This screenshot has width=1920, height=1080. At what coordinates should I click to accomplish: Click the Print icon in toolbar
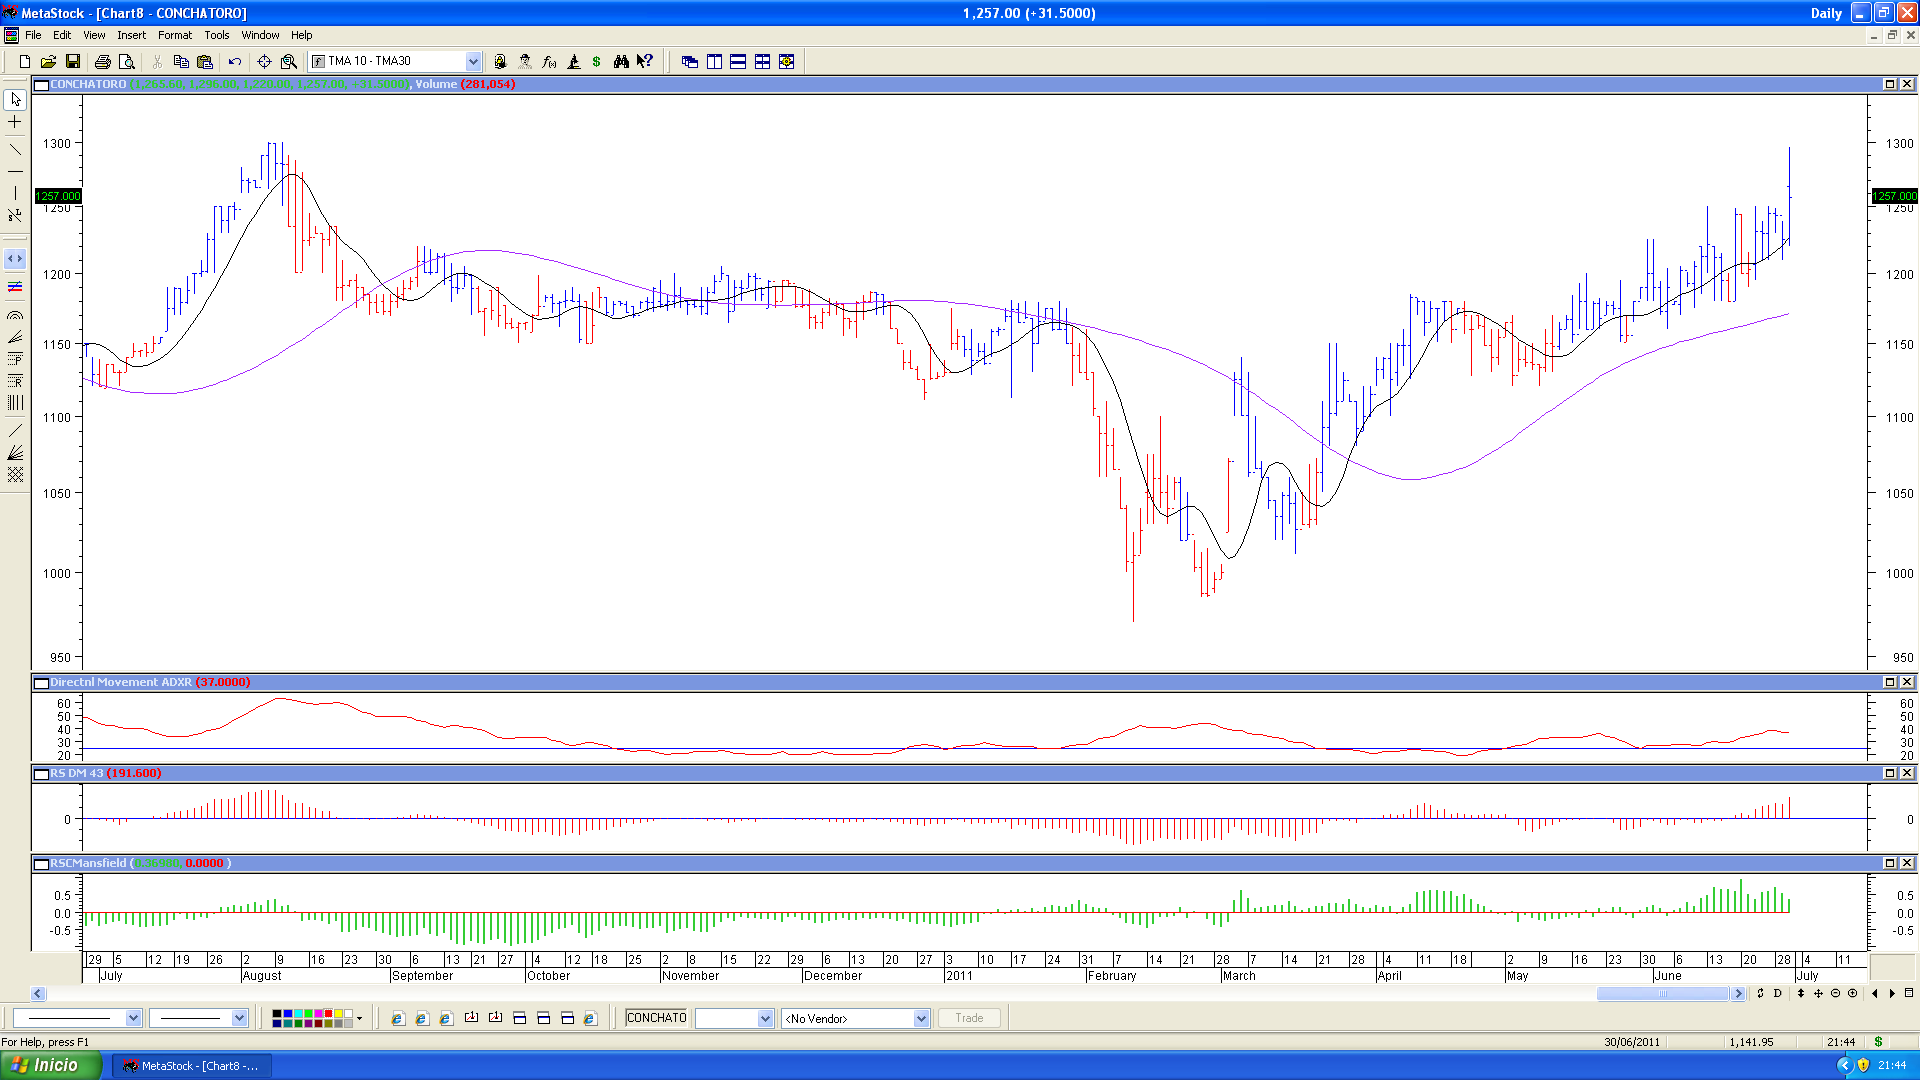coord(102,62)
